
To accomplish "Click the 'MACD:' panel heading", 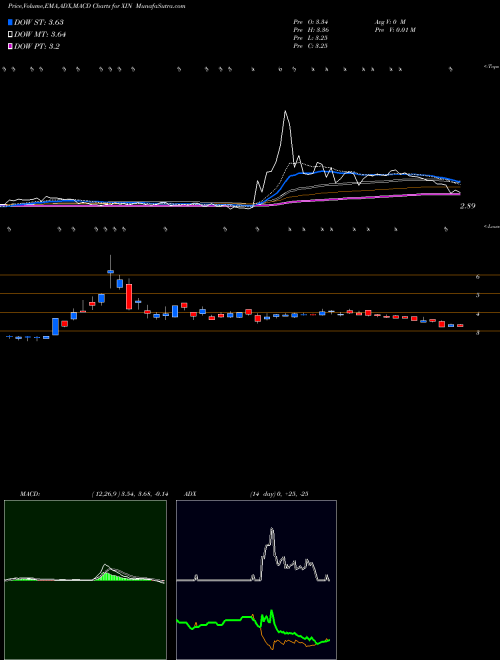I will click(x=29, y=494).
